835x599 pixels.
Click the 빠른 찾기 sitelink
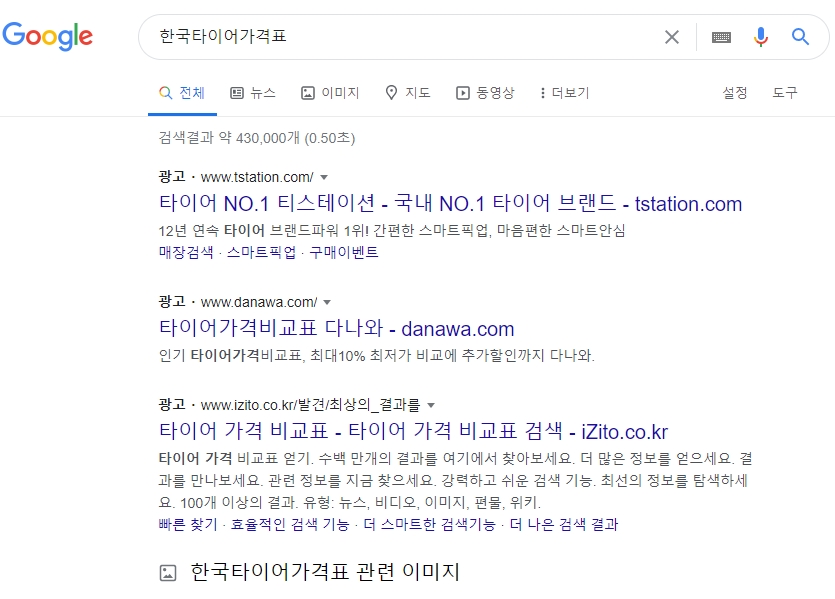(x=188, y=525)
